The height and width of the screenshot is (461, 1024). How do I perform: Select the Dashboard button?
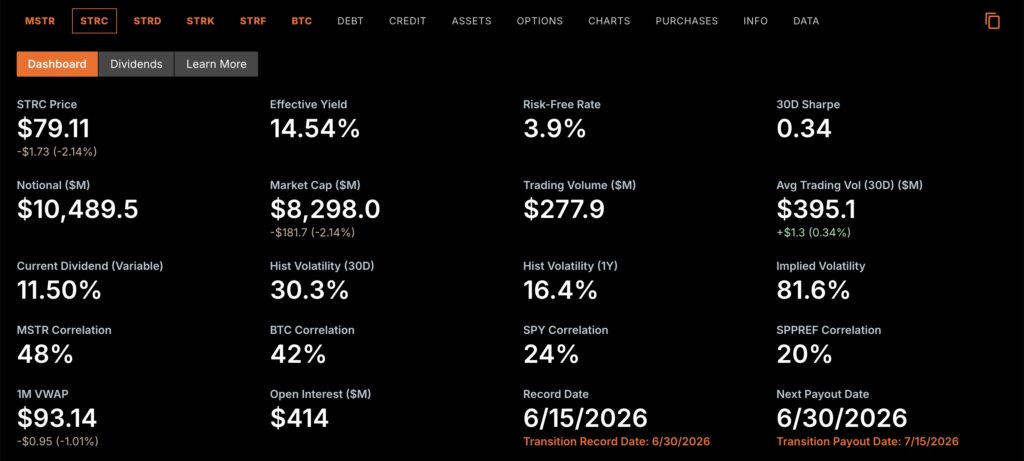click(x=57, y=64)
